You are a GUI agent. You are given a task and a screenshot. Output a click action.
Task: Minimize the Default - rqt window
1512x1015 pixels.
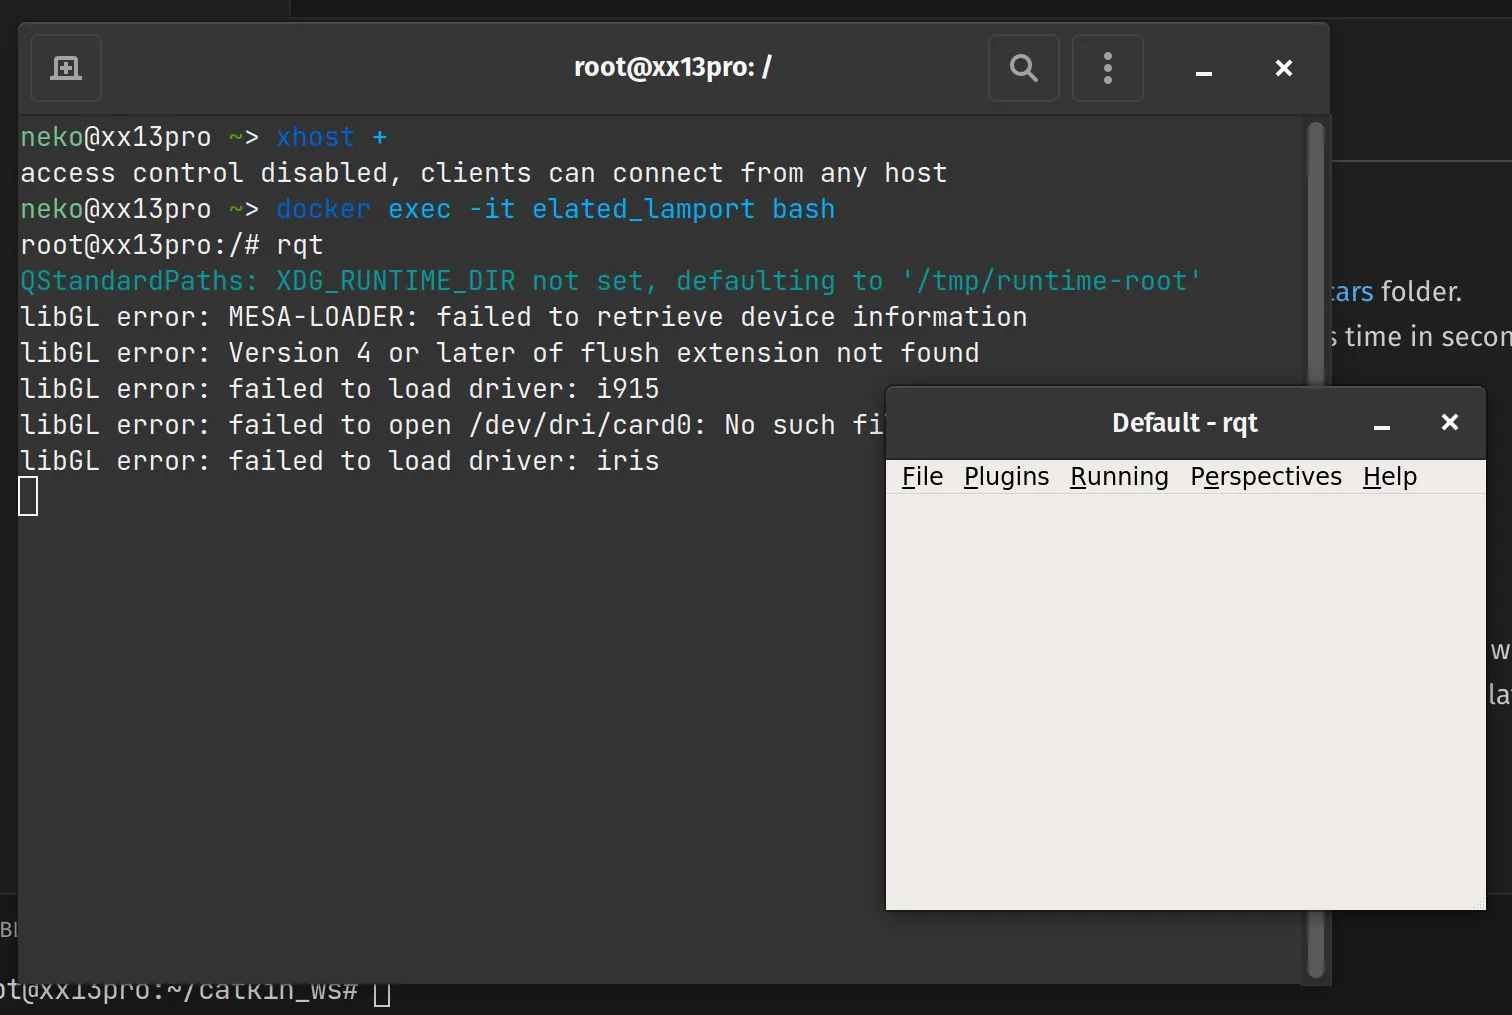click(x=1382, y=424)
